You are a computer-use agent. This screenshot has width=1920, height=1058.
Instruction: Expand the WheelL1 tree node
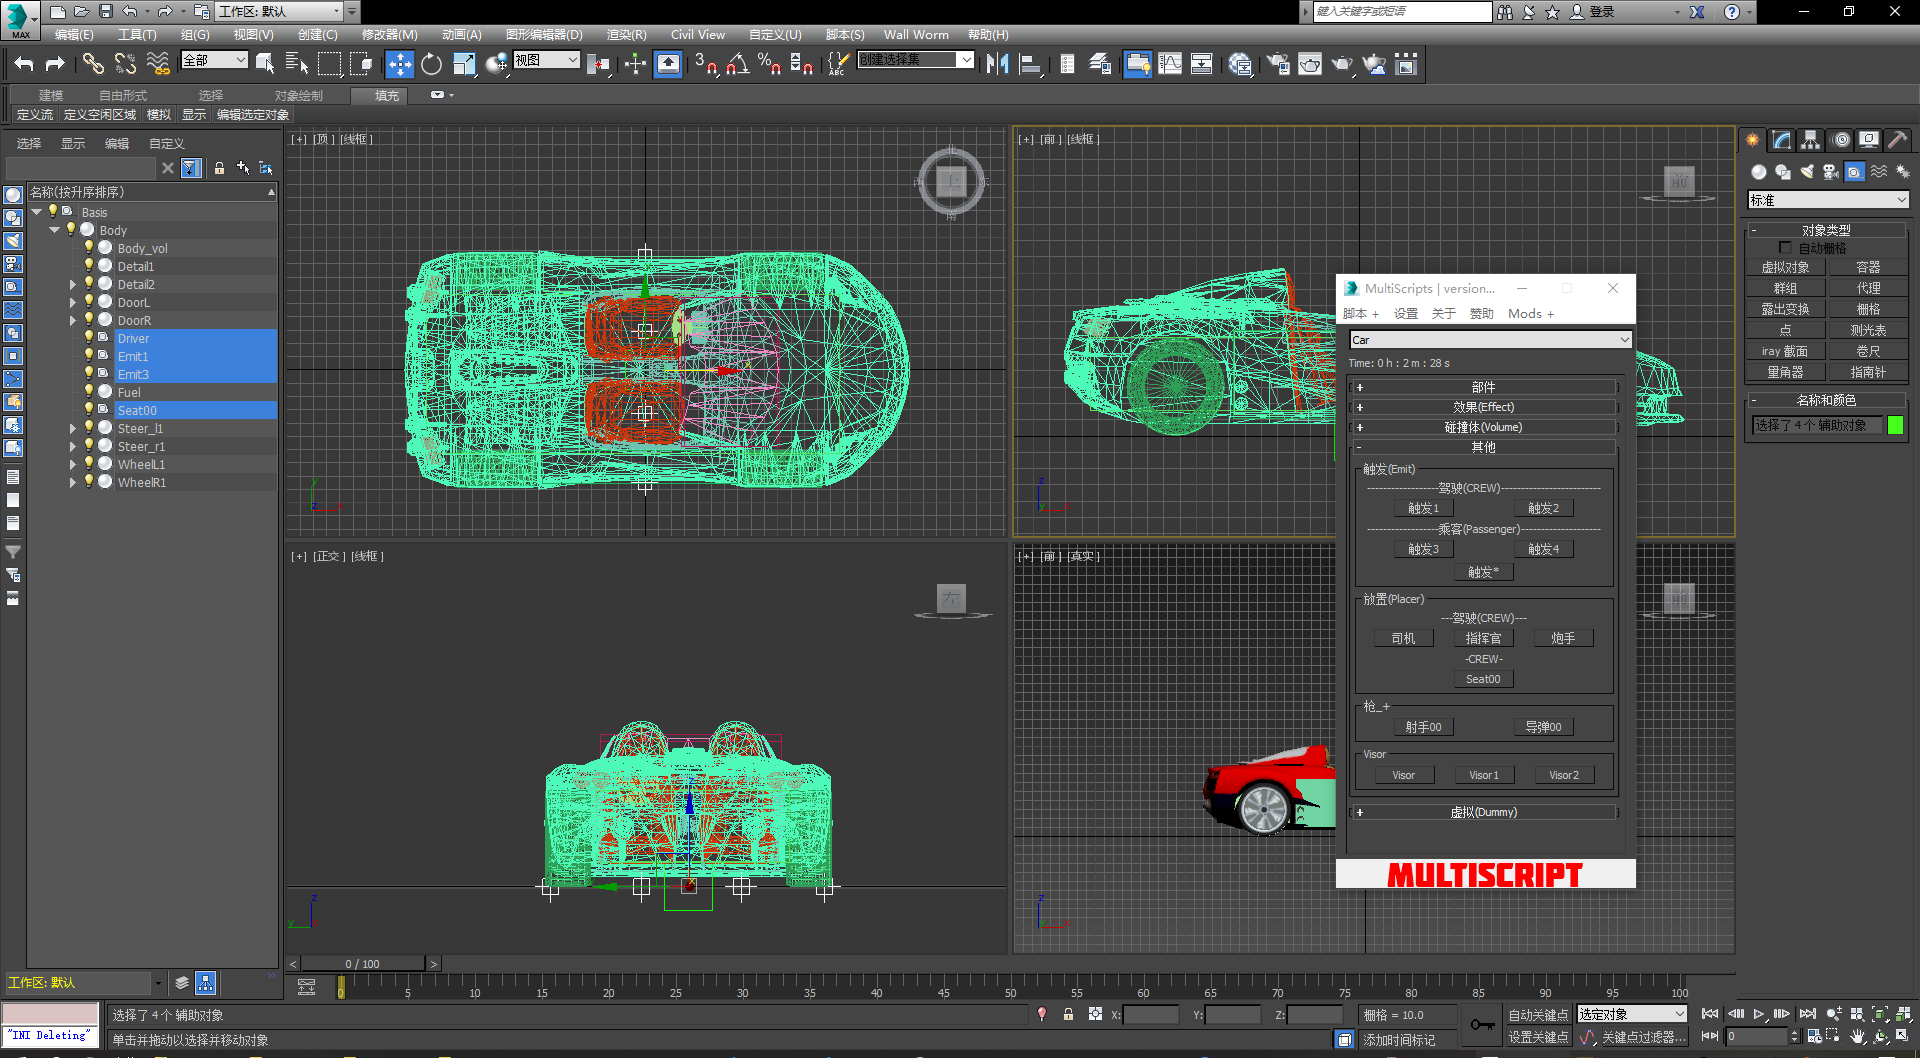pos(73,465)
